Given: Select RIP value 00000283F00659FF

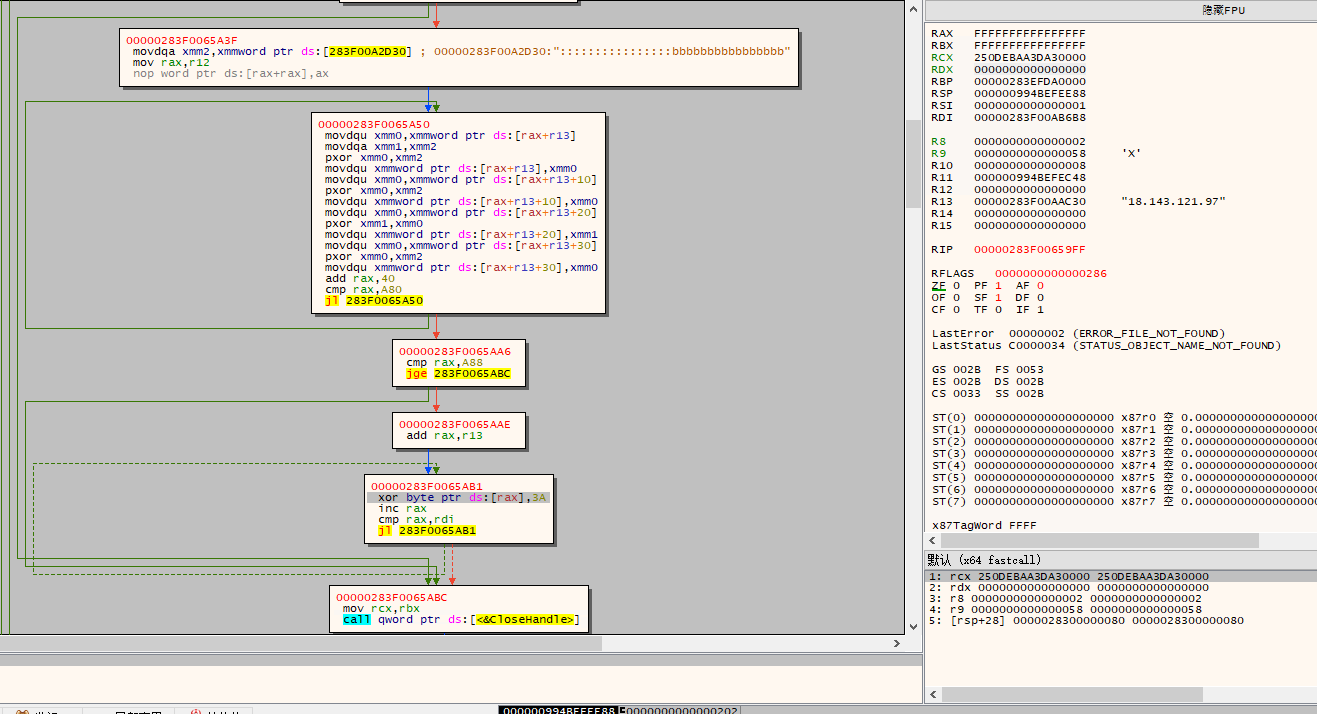Looking at the screenshot, I should [1029, 249].
